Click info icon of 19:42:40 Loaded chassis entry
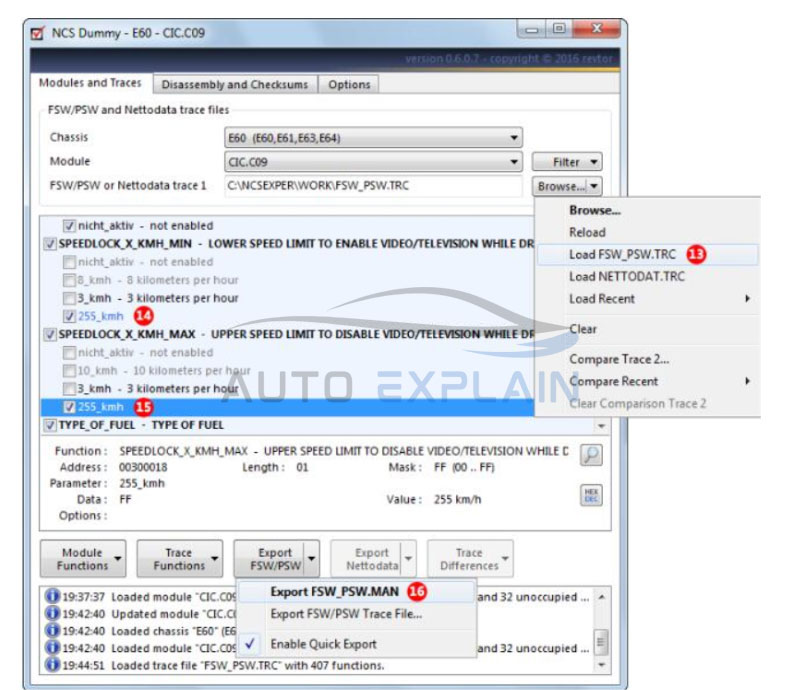 52,631
